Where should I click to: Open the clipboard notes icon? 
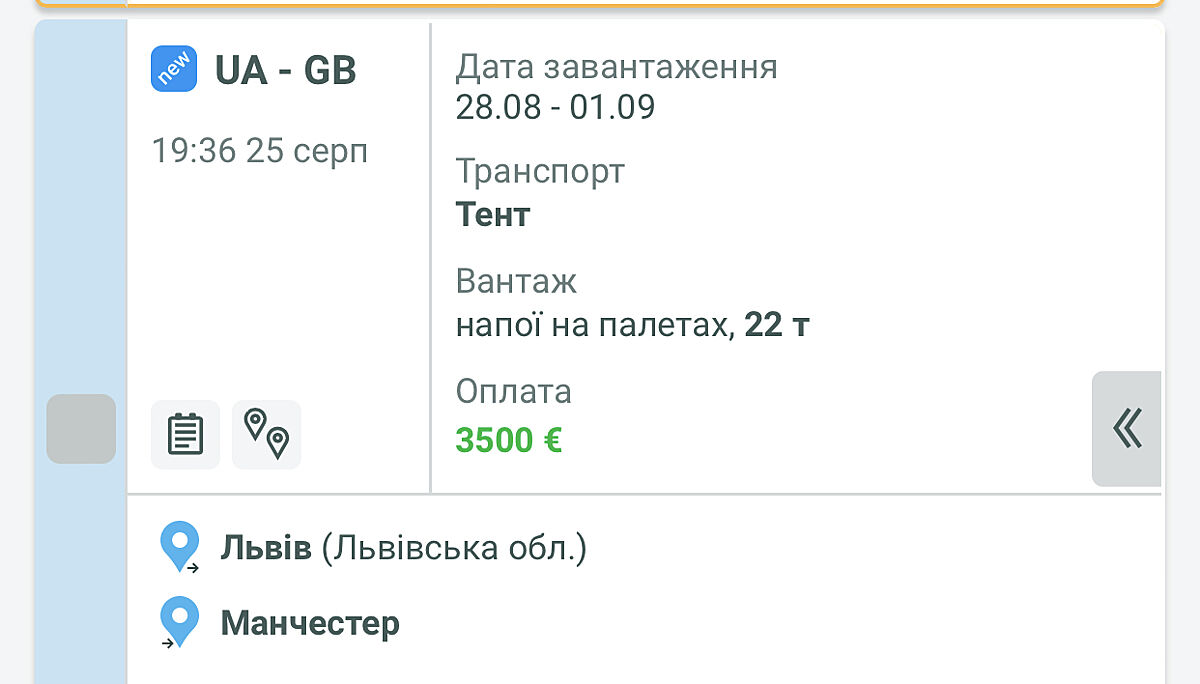[185, 434]
